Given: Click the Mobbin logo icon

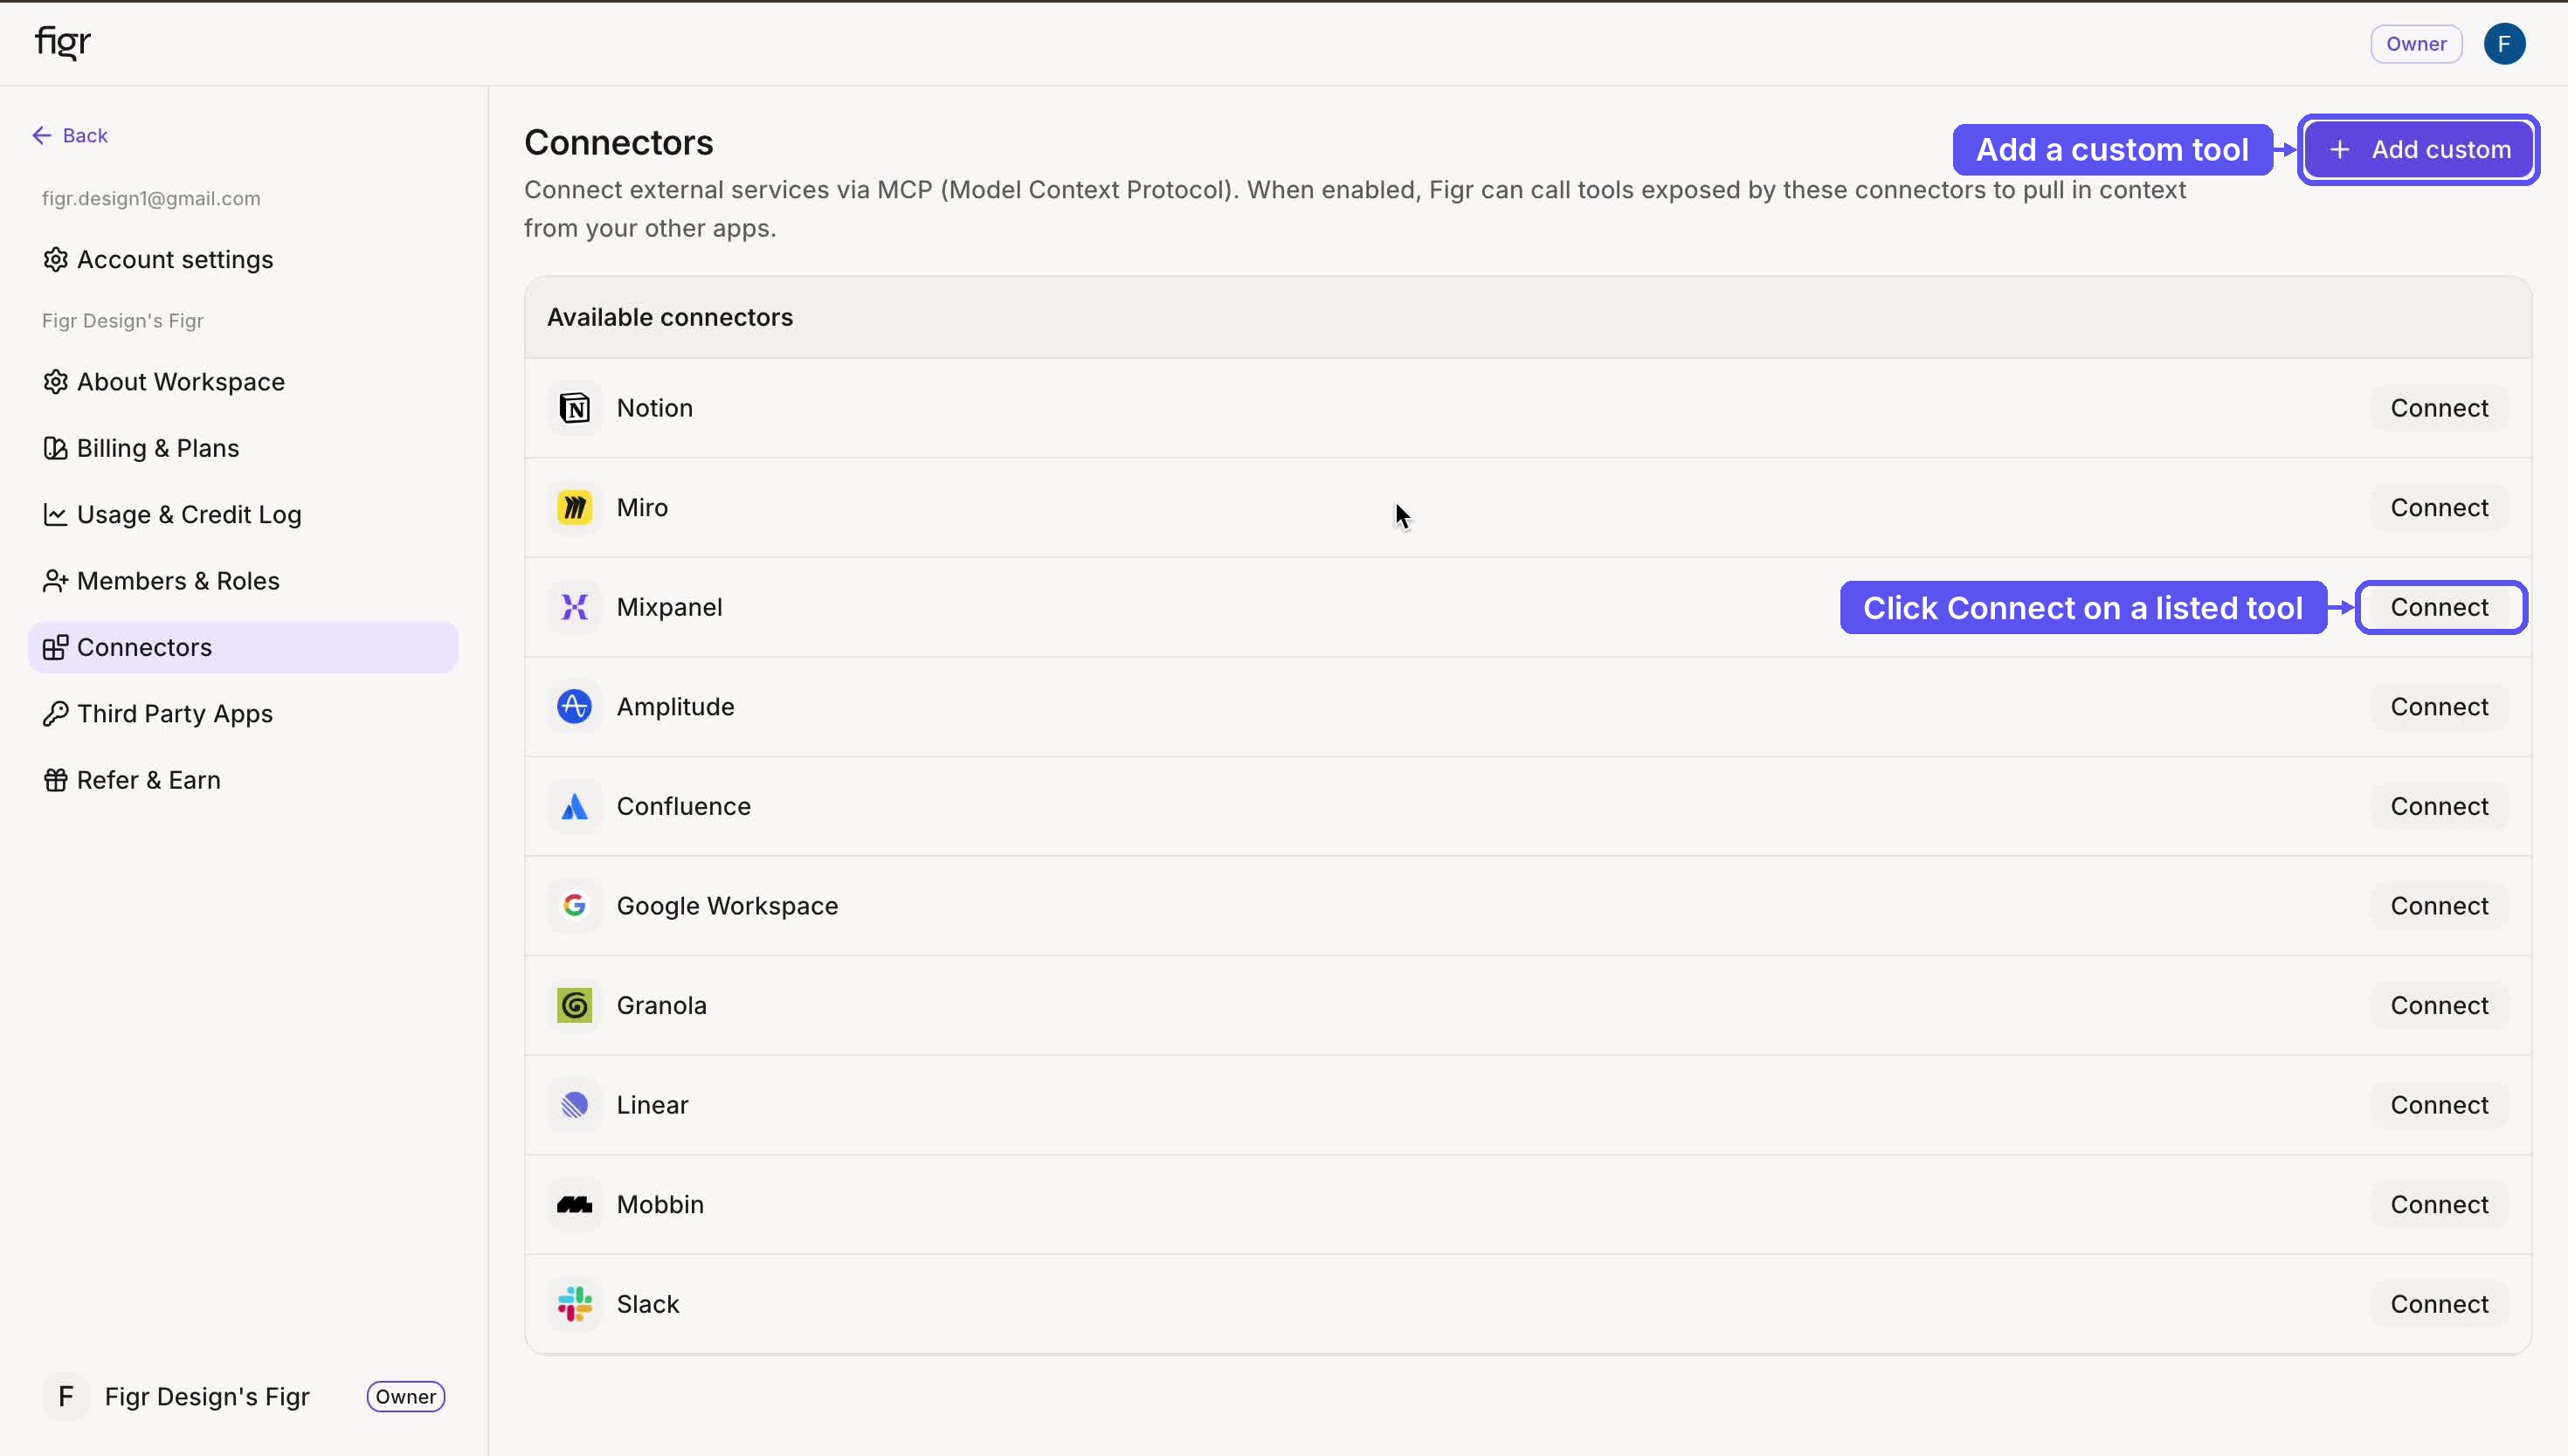Looking at the screenshot, I should point(574,1204).
